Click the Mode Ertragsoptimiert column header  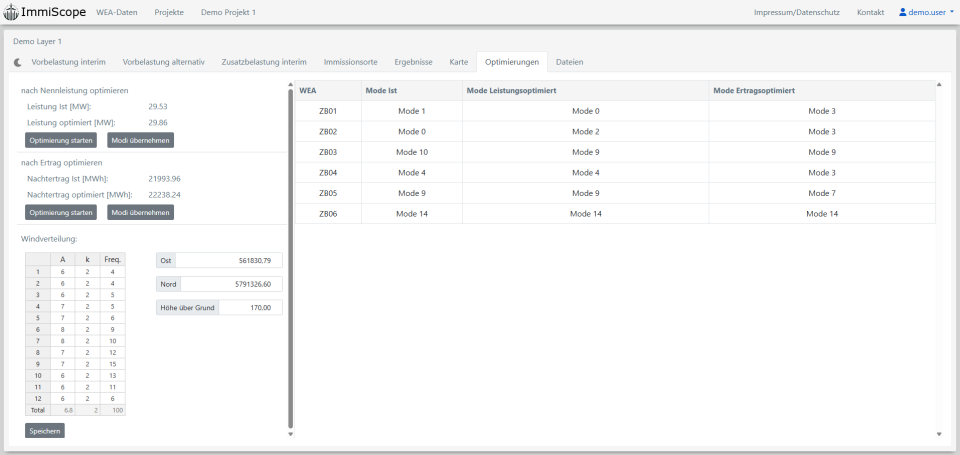point(822,91)
